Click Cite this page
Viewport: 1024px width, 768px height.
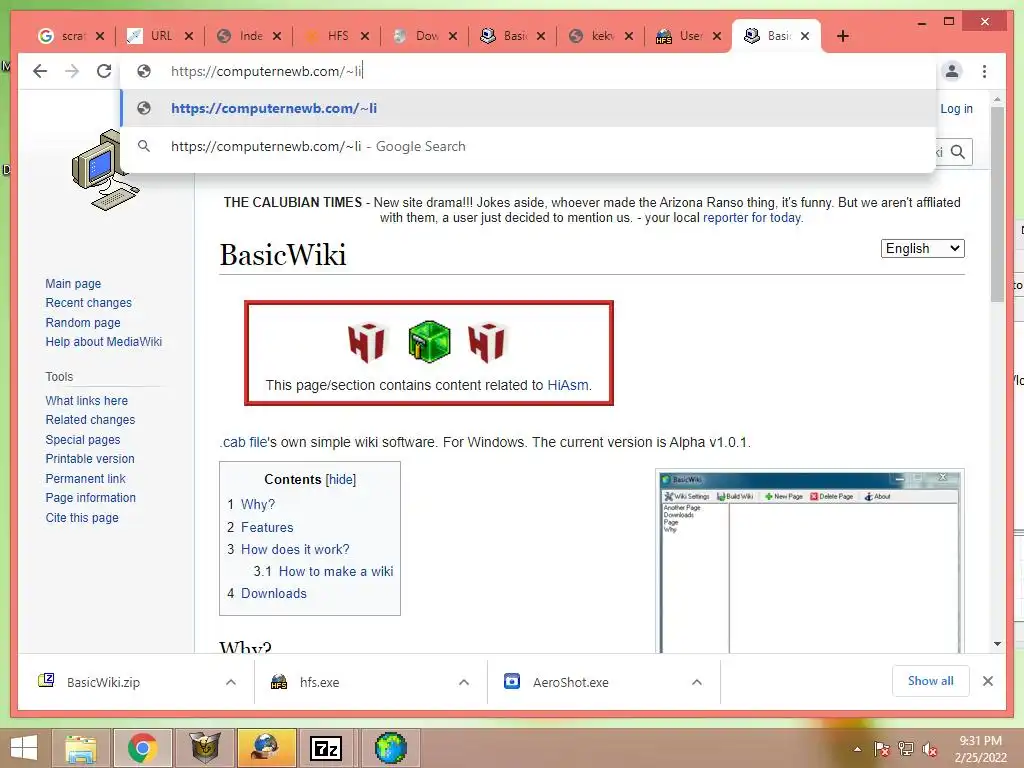point(82,518)
